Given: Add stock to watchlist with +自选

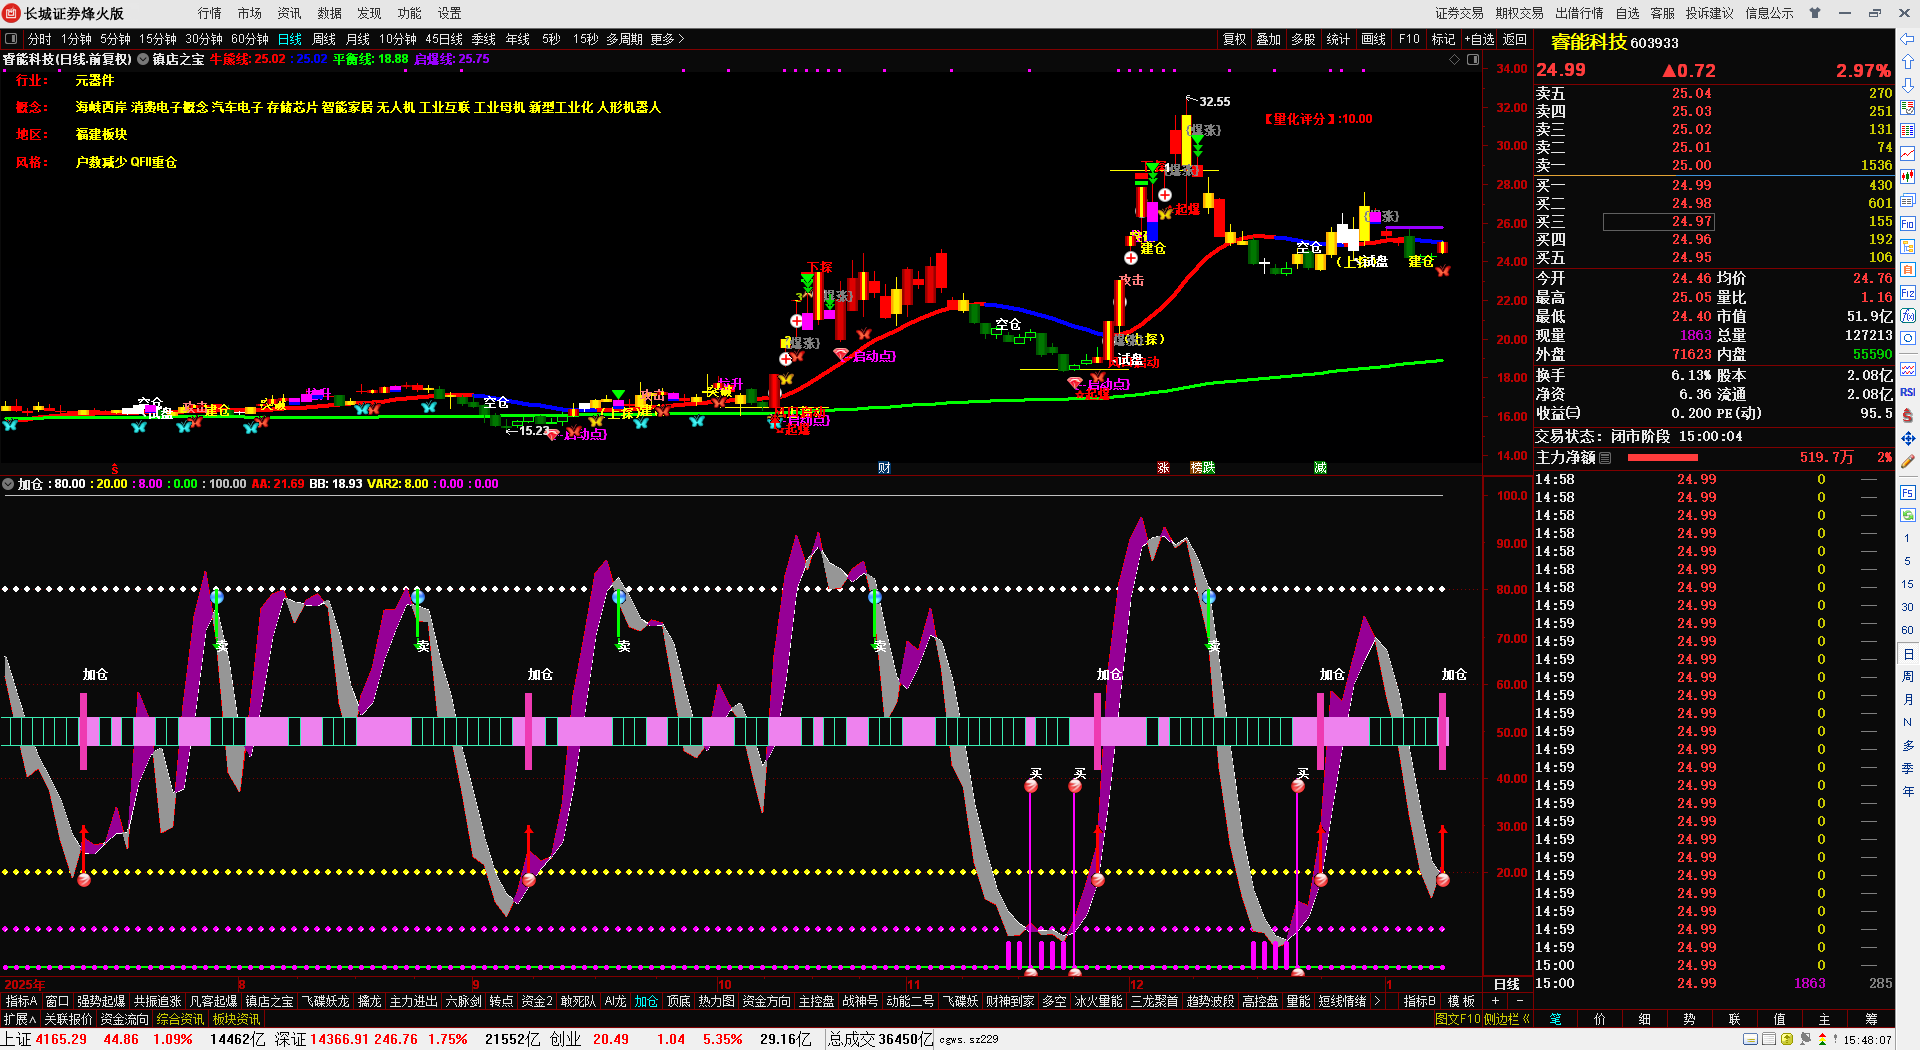Looking at the screenshot, I should coord(1480,39).
